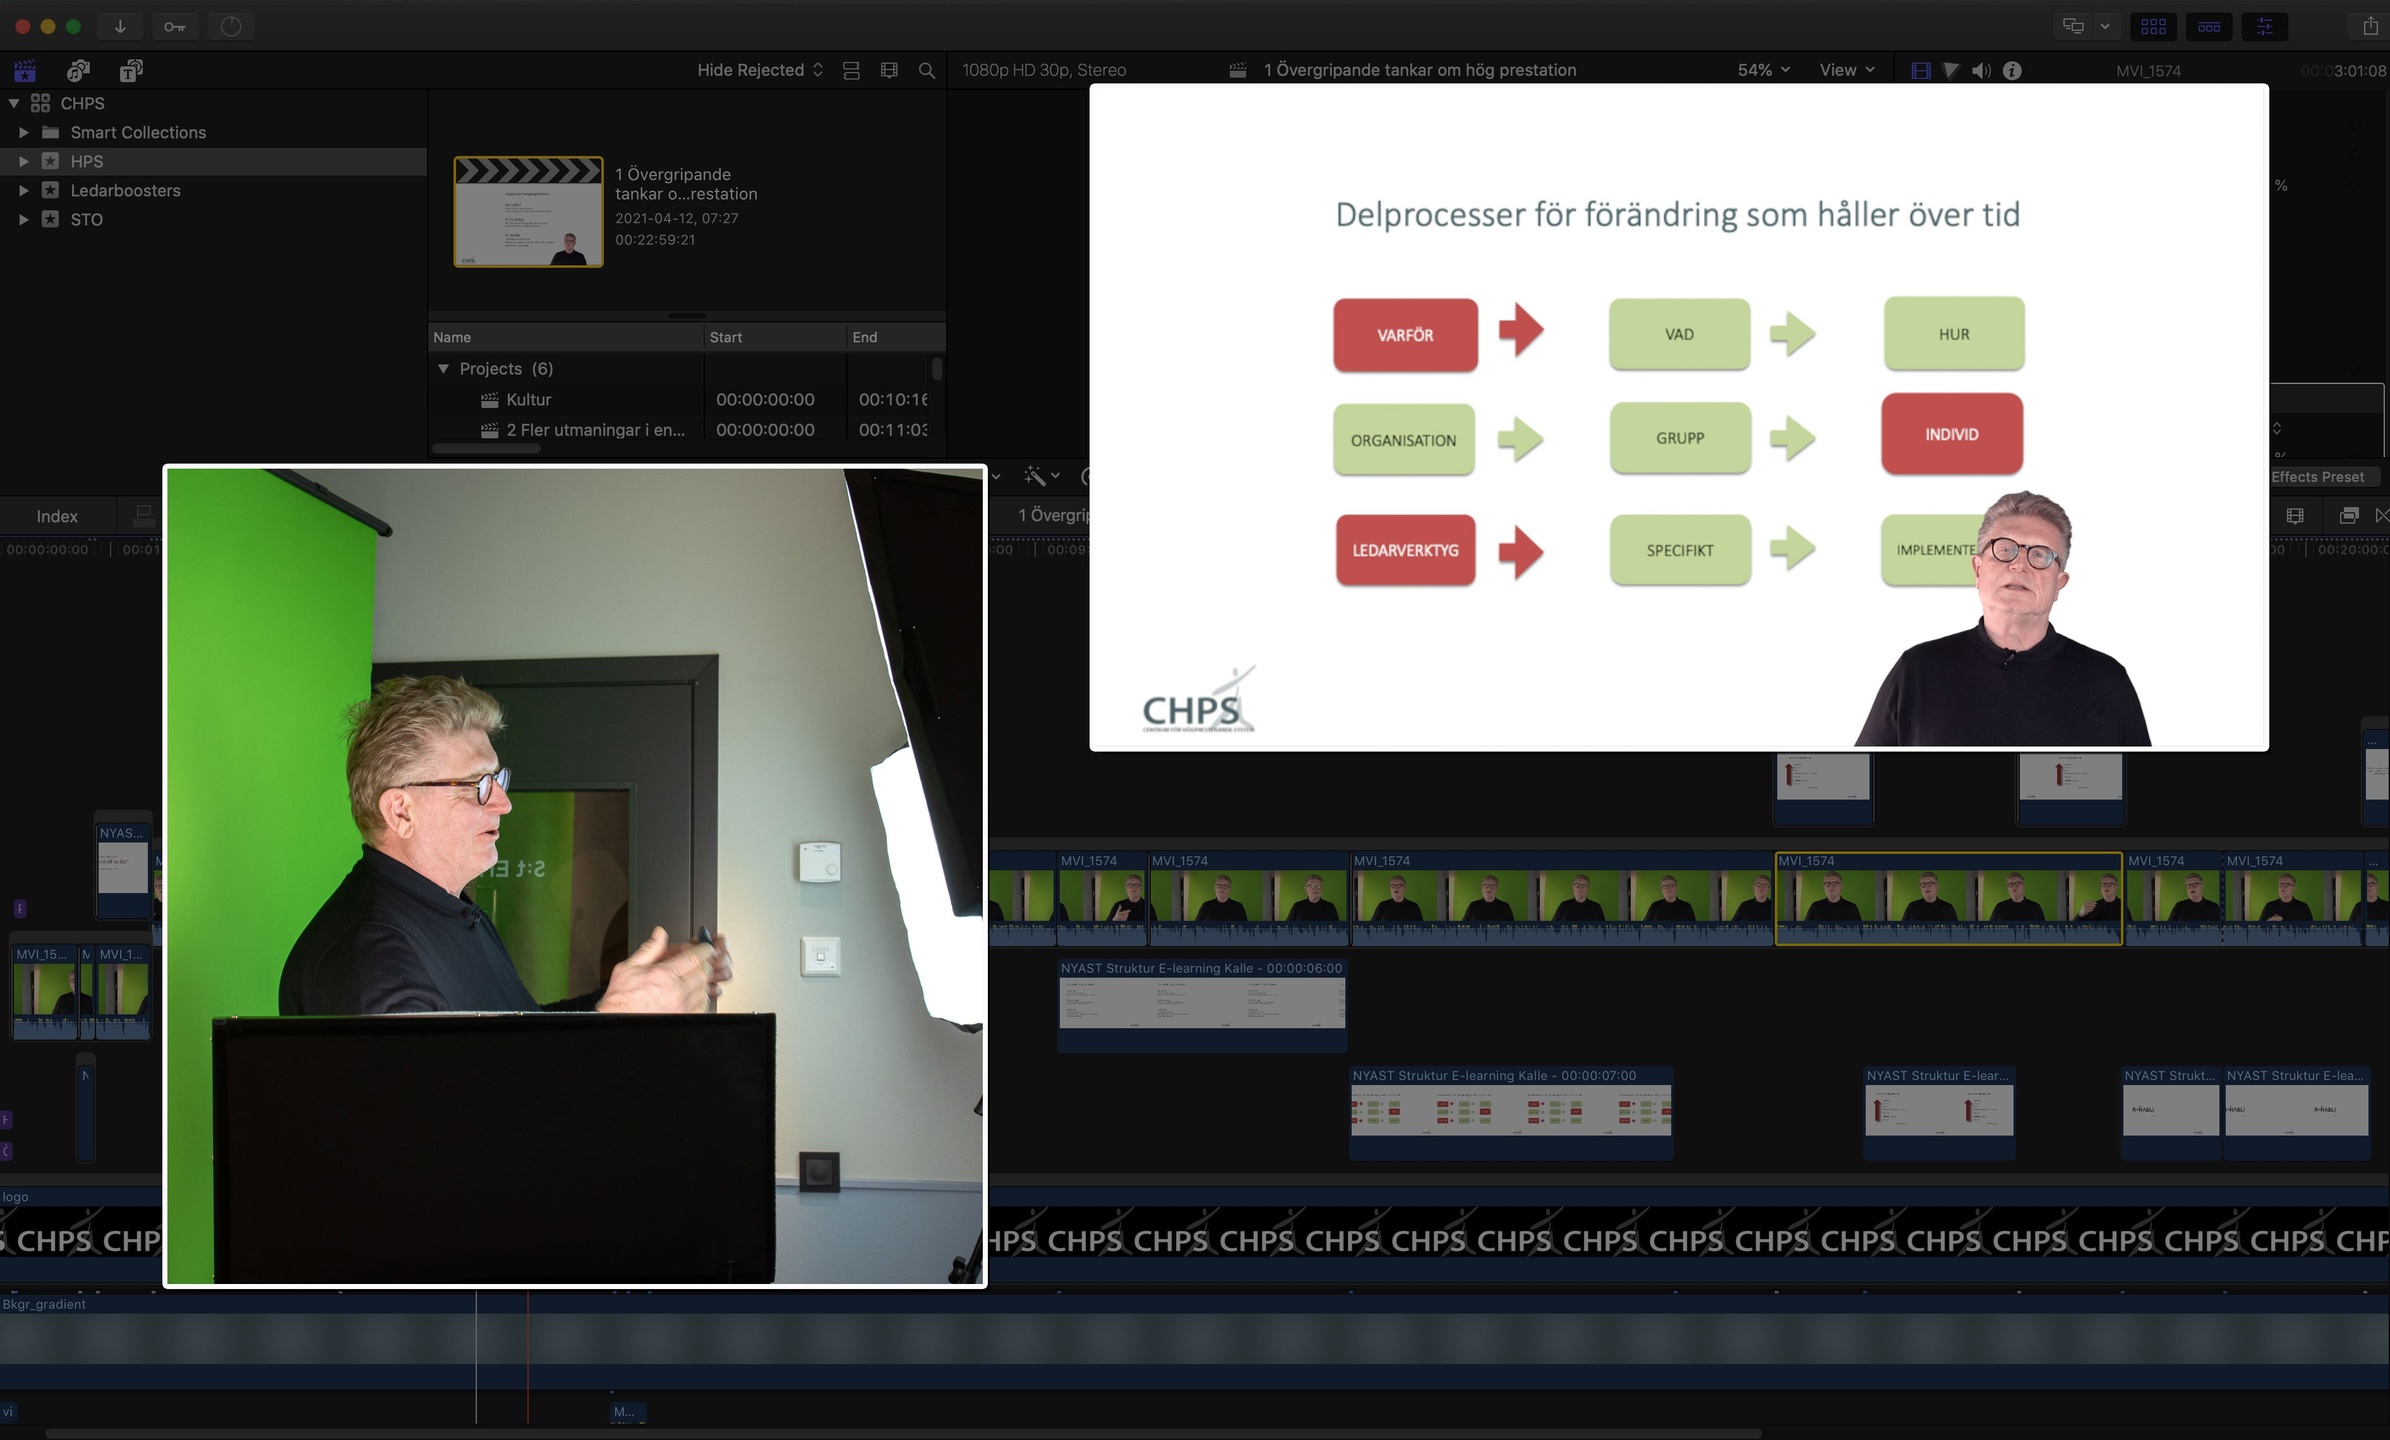Open the Info inspector icon

[x=2012, y=70]
